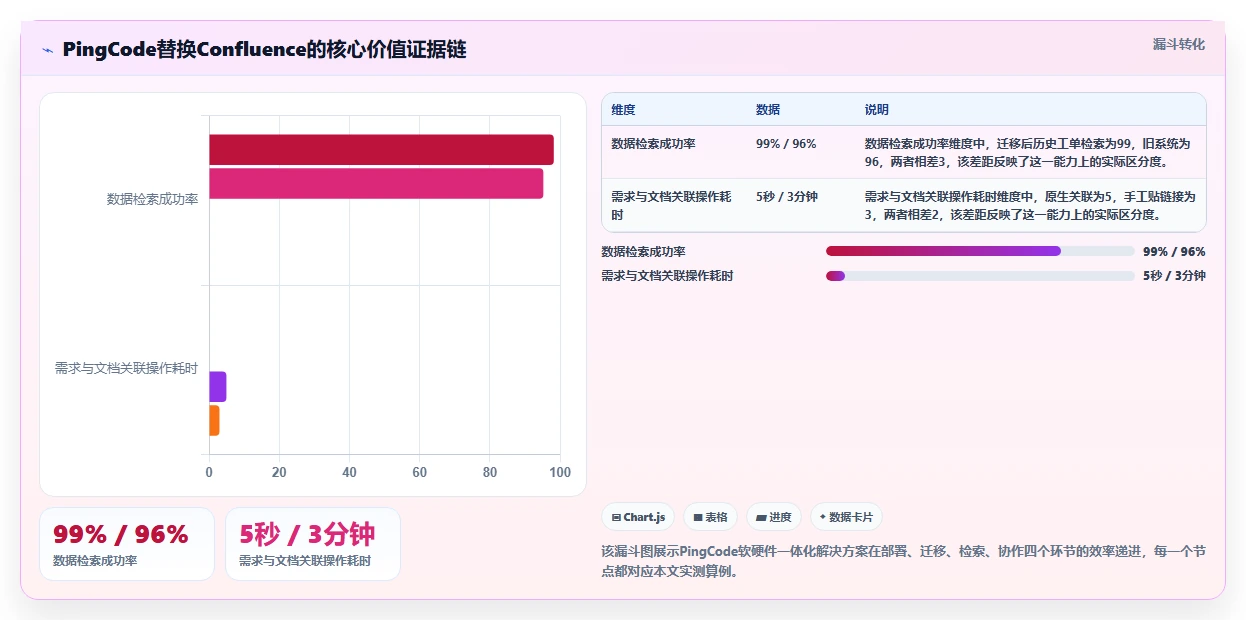Click the 维度 column header

[x=623, y=110]
